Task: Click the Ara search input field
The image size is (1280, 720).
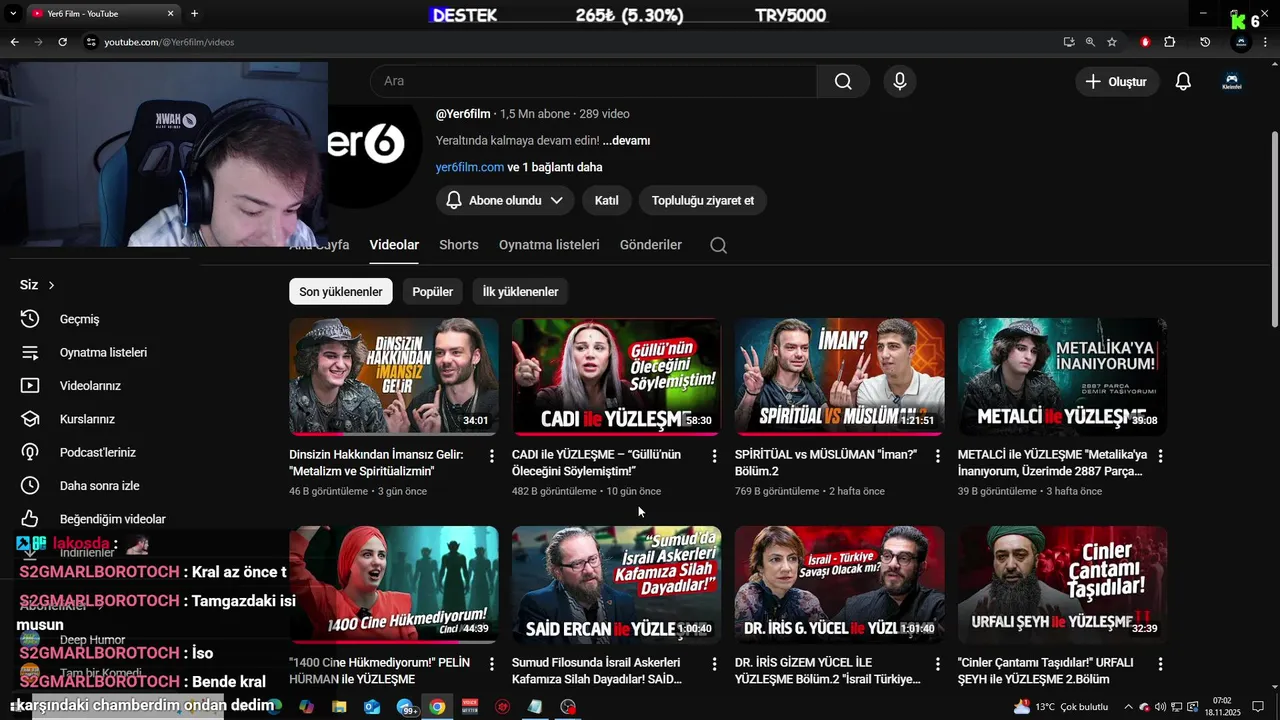Action: 594,81
